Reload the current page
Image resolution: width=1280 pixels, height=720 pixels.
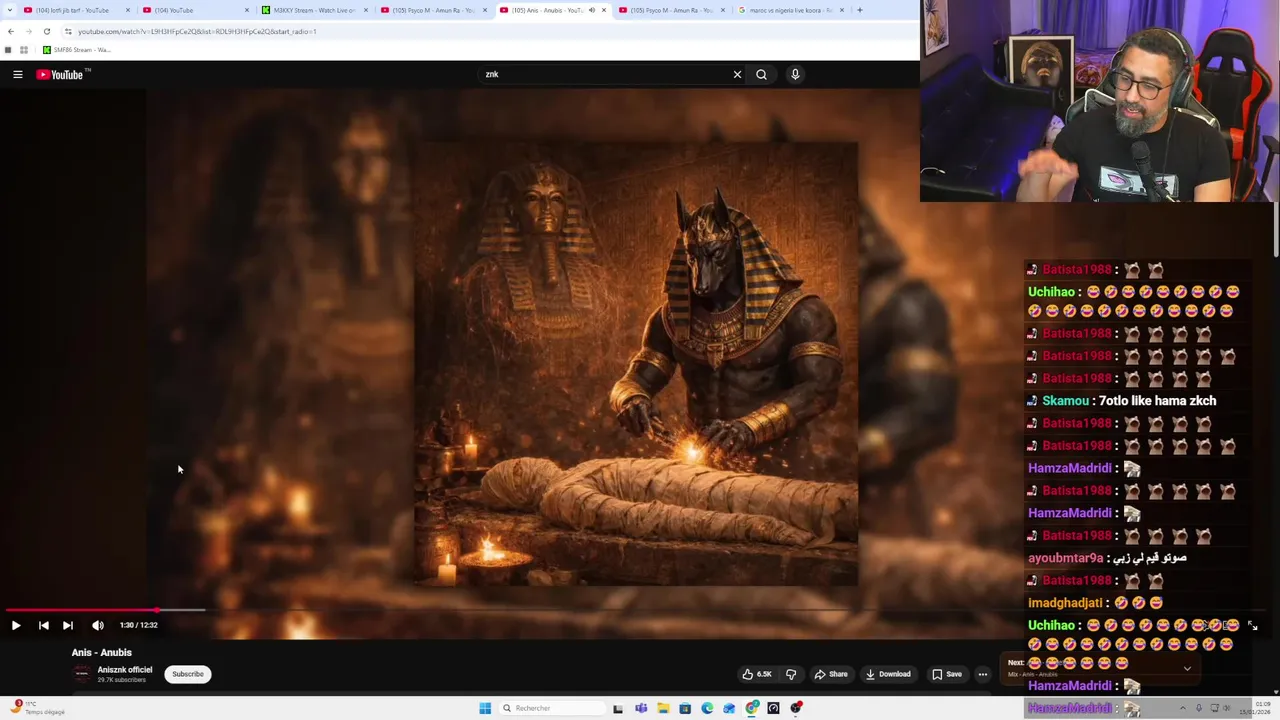coord(46,31)
